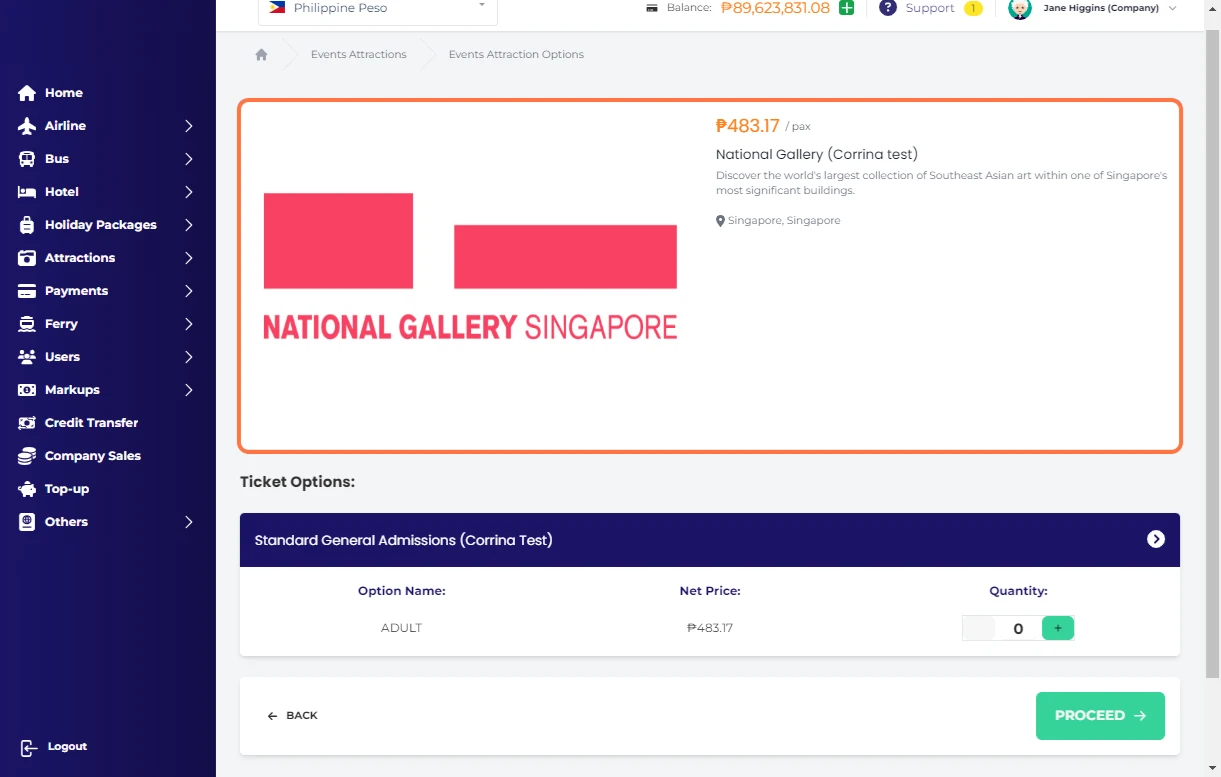
Task: Click the Logout icon in sidebar
Action: pyautogui.click(x=29, y=748)
